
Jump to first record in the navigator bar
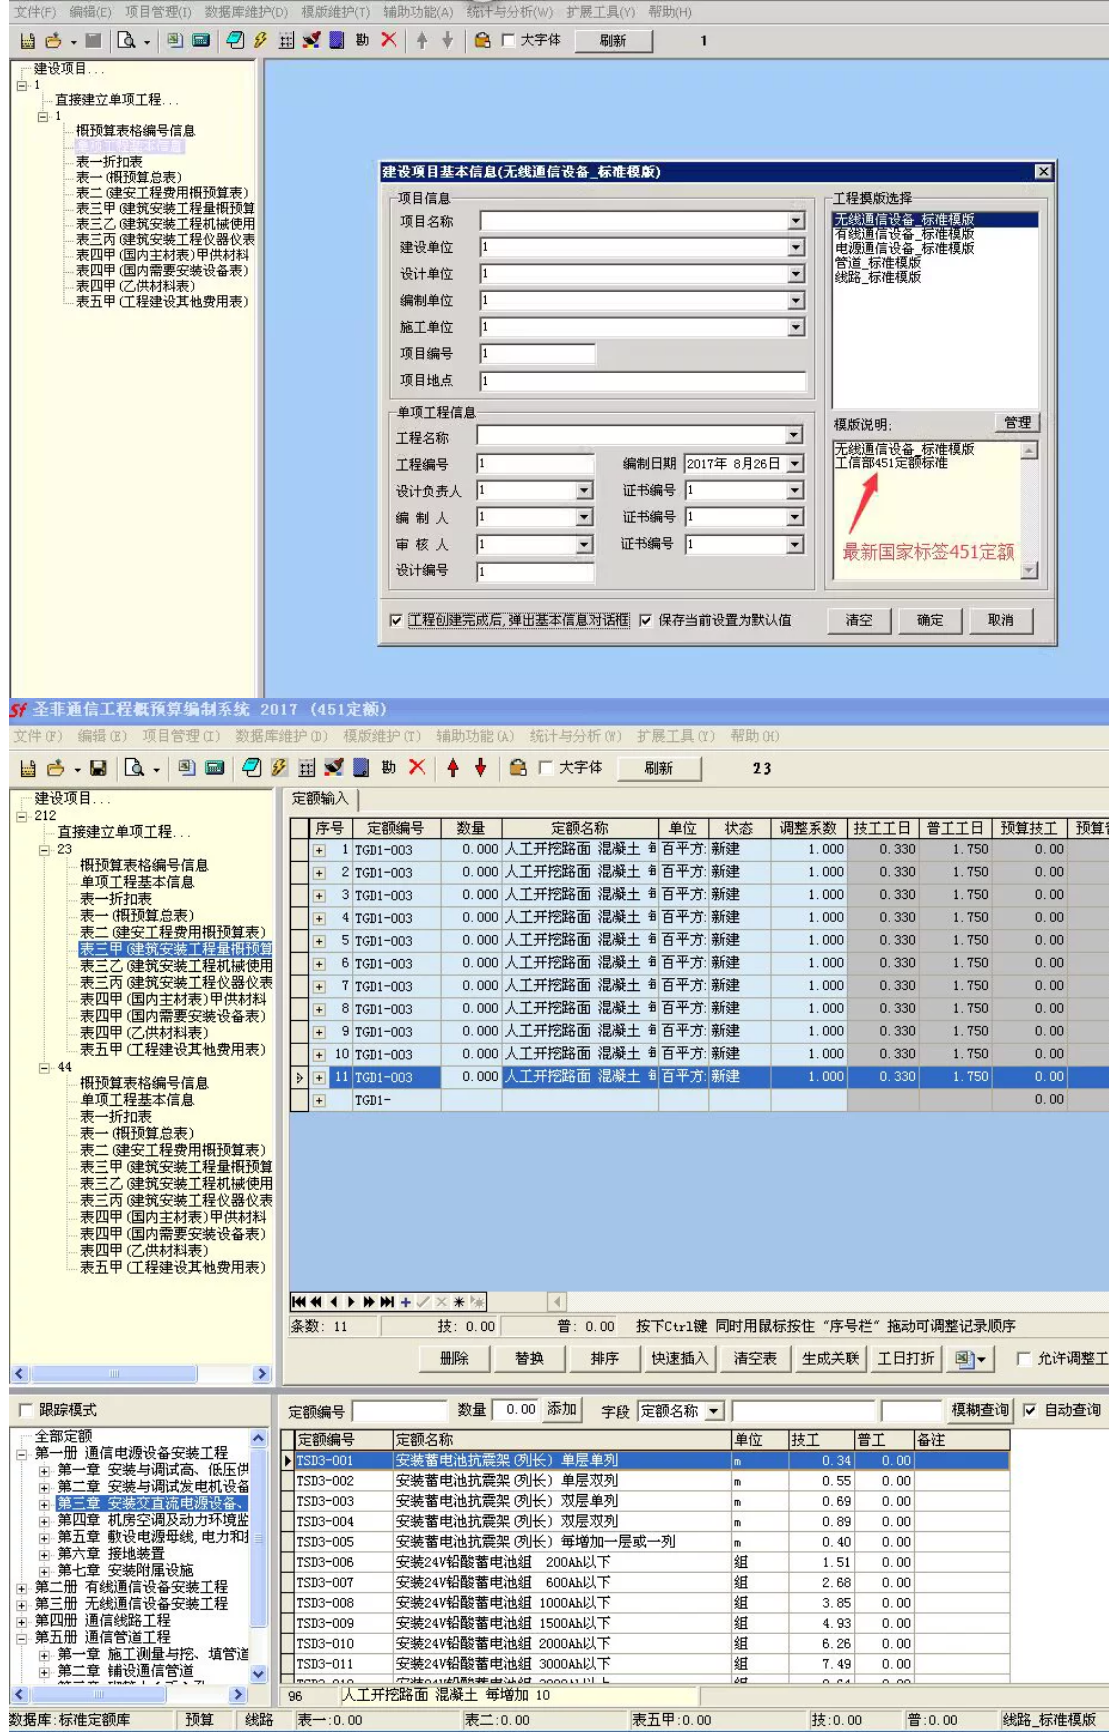298,1302
